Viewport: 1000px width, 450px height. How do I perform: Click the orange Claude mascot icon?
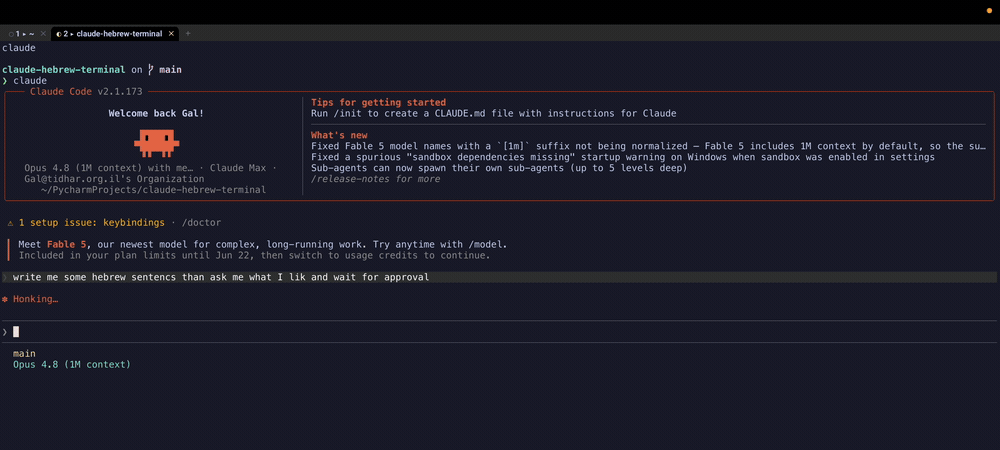click(x=156, y=143)
